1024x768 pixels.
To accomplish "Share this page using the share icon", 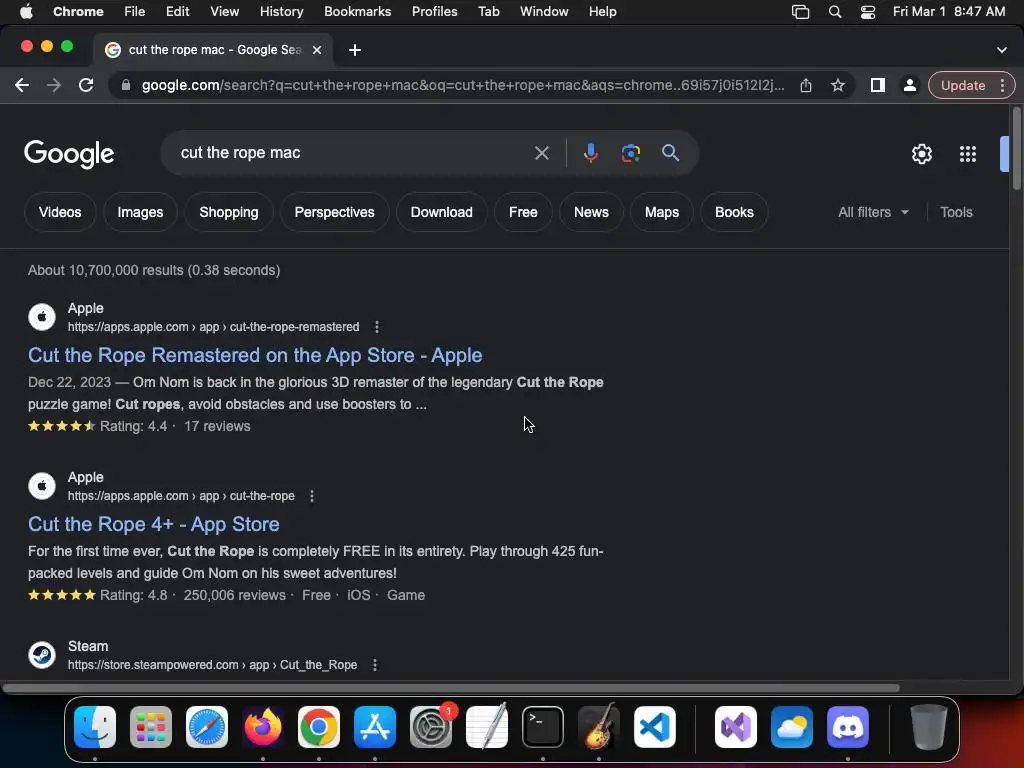I will (x=806, y=86).
